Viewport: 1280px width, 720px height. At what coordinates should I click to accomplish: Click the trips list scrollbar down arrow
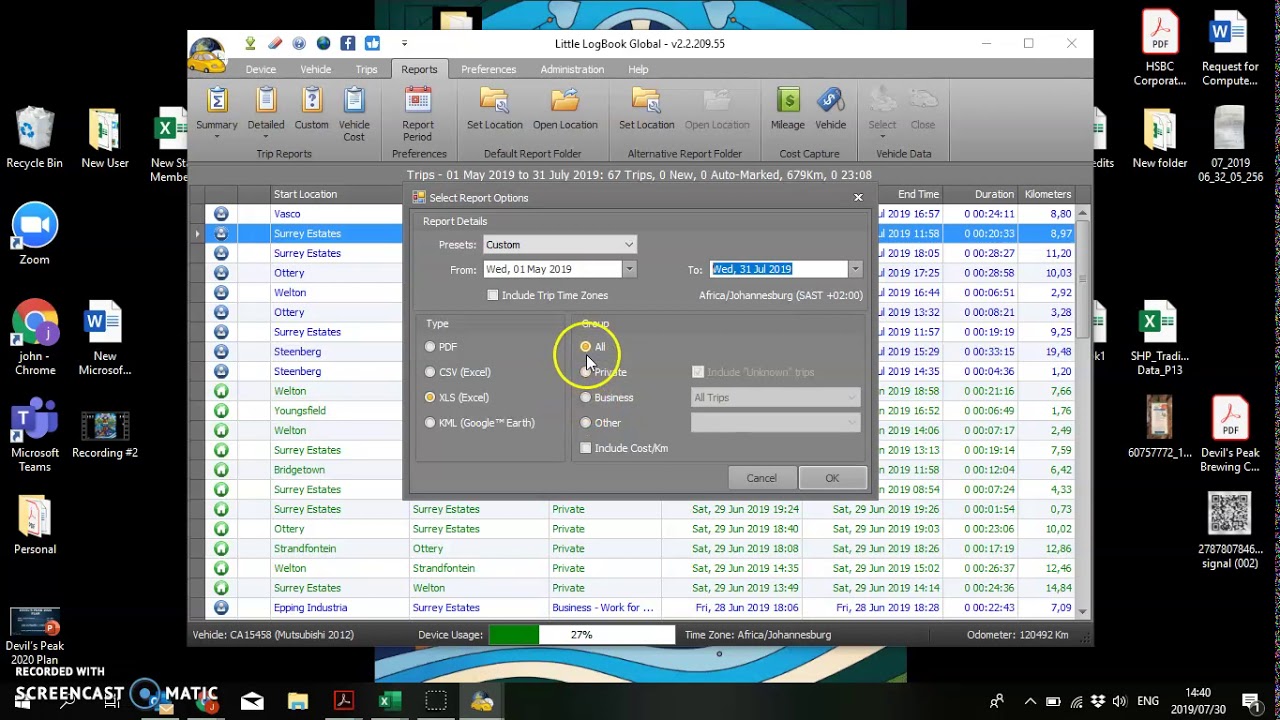[x=1082, y=610]
